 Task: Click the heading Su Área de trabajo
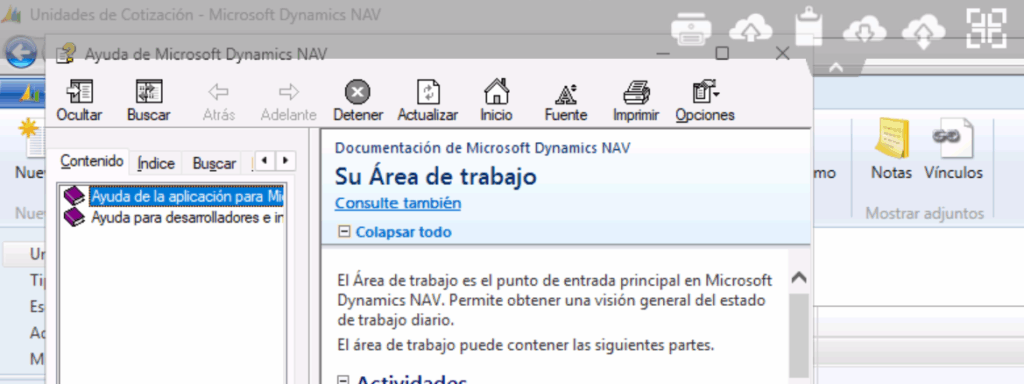coord(436,176)
